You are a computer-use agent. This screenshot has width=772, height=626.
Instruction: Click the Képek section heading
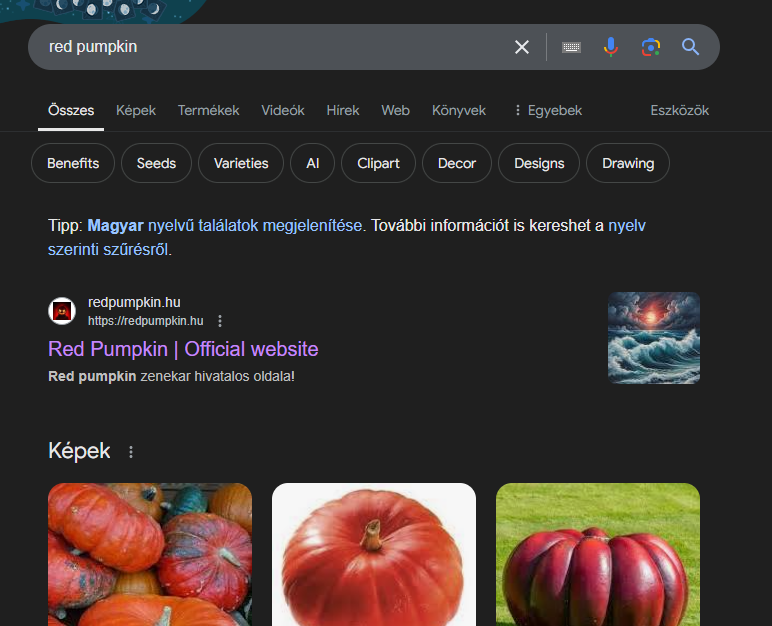point(79,451)
